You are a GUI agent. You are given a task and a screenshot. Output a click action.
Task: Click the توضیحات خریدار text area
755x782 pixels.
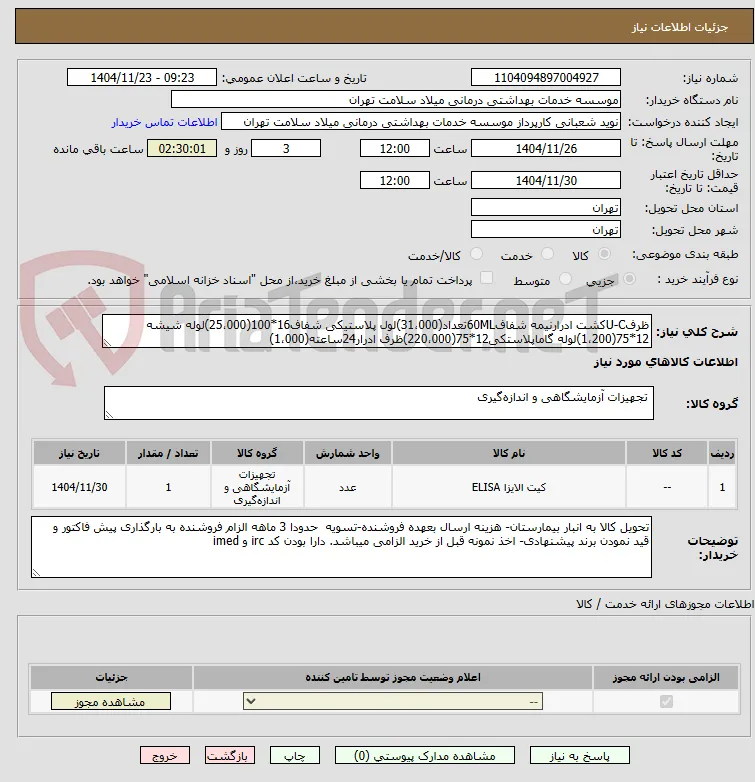click(x=341, y=547)
